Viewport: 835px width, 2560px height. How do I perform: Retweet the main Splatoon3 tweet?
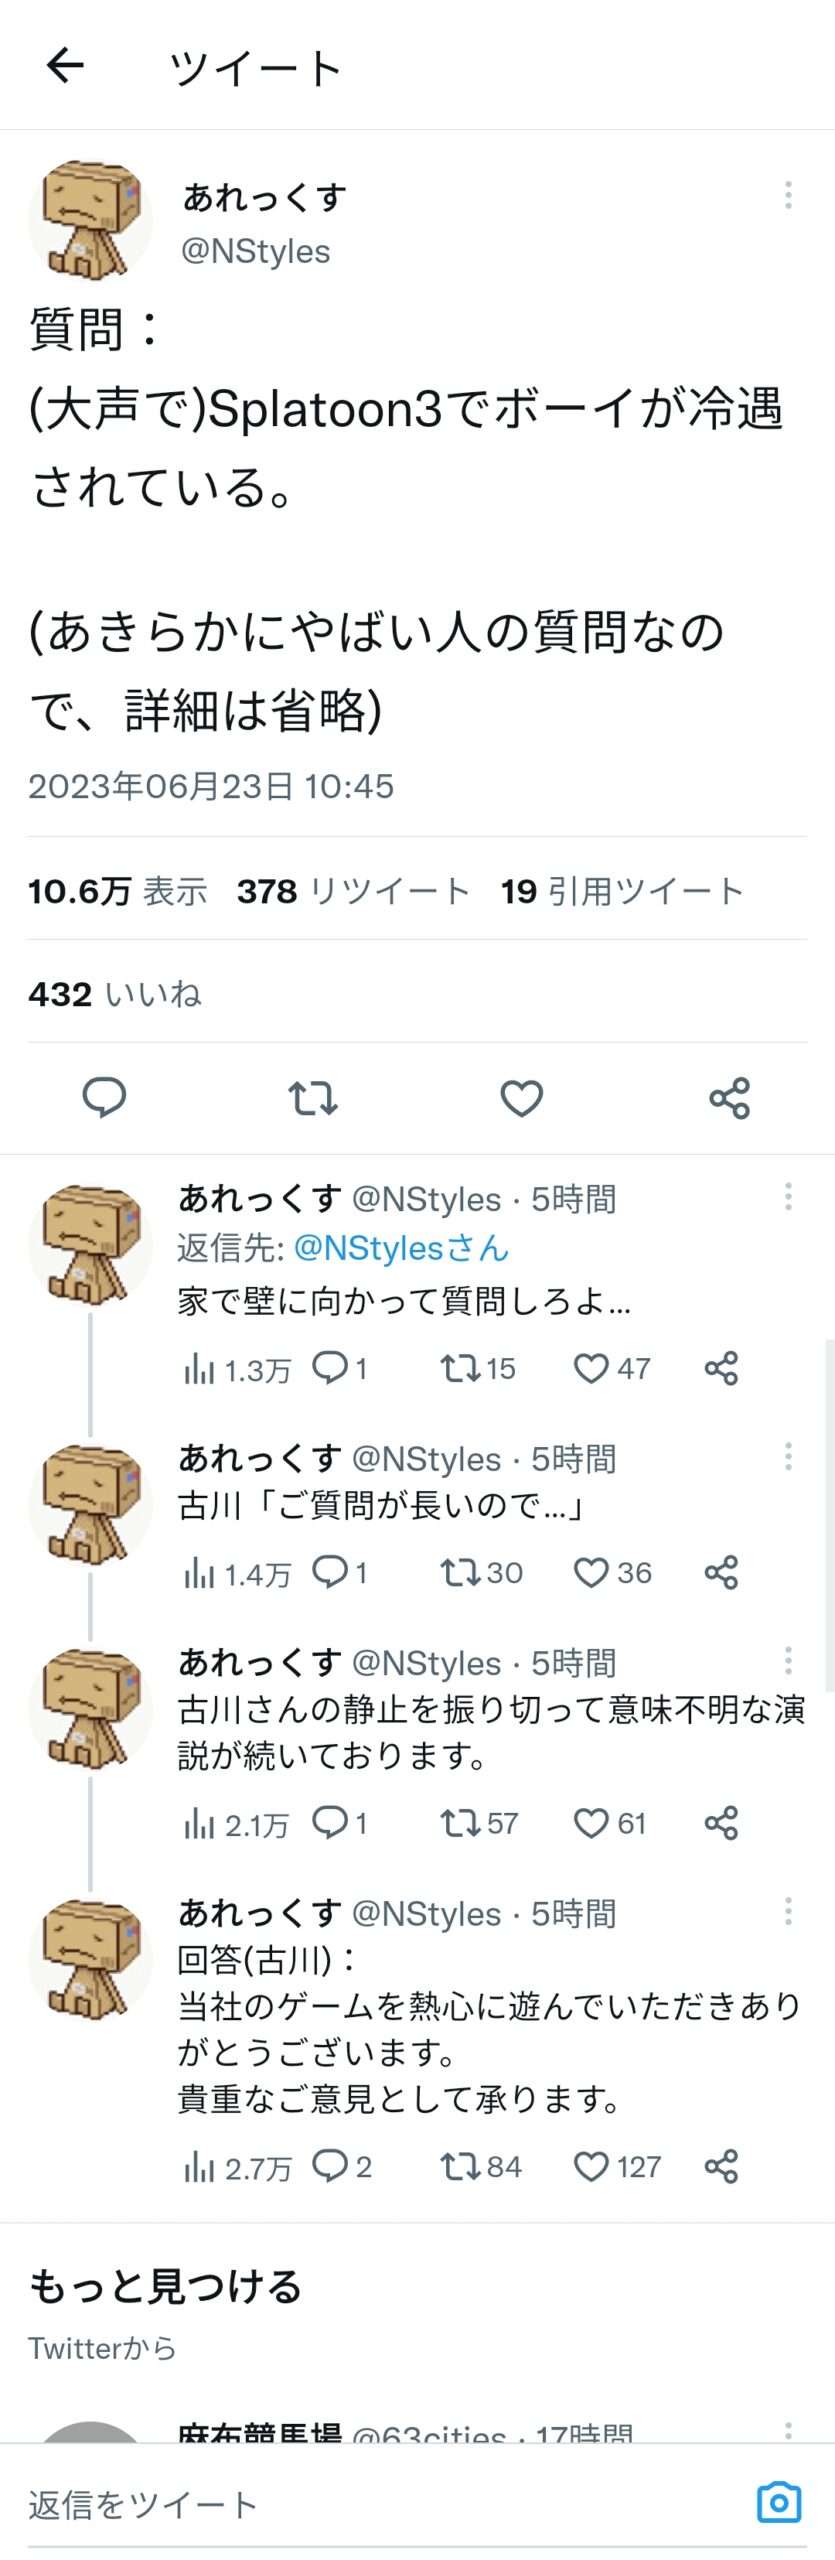click(x=313, y=1097)
